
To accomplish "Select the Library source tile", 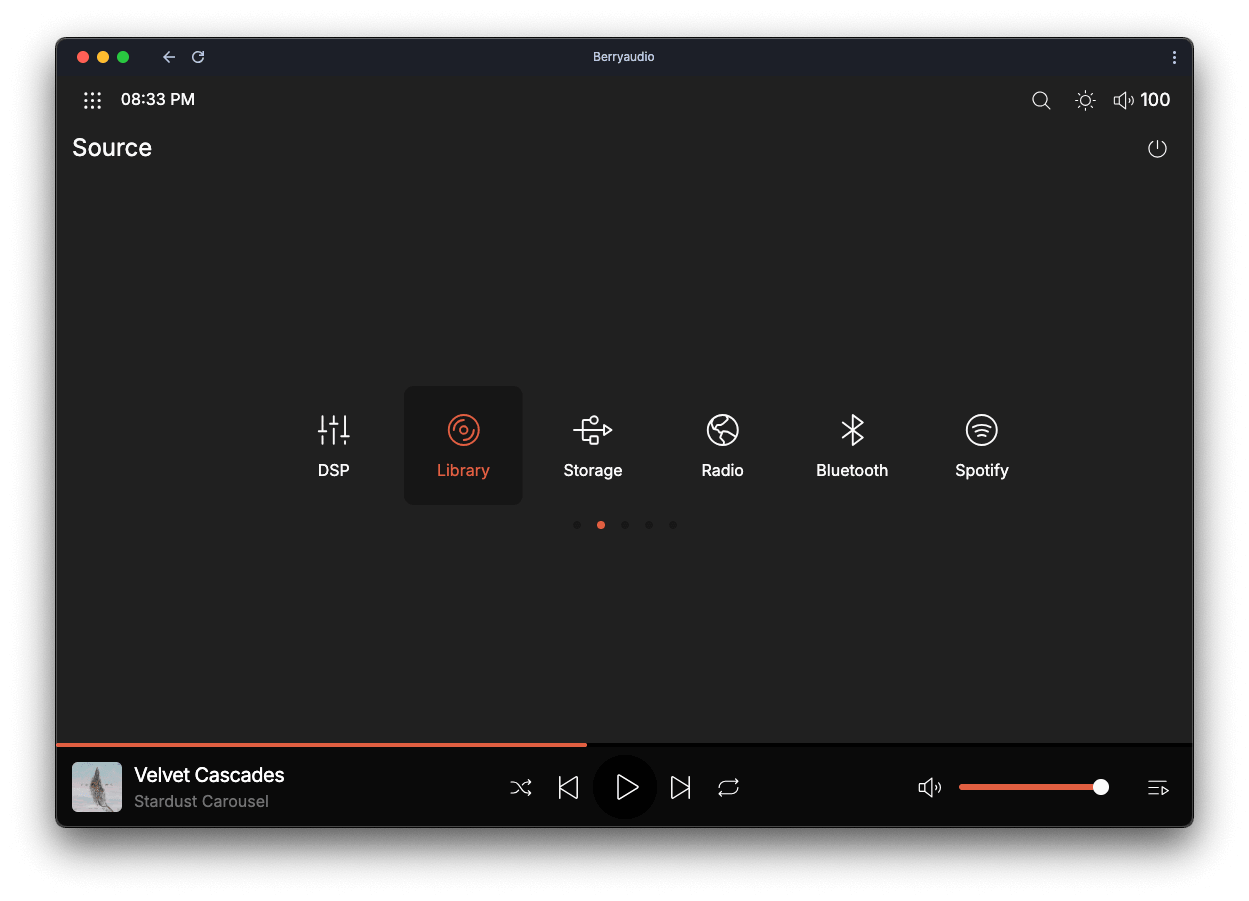I will [463, 445].
